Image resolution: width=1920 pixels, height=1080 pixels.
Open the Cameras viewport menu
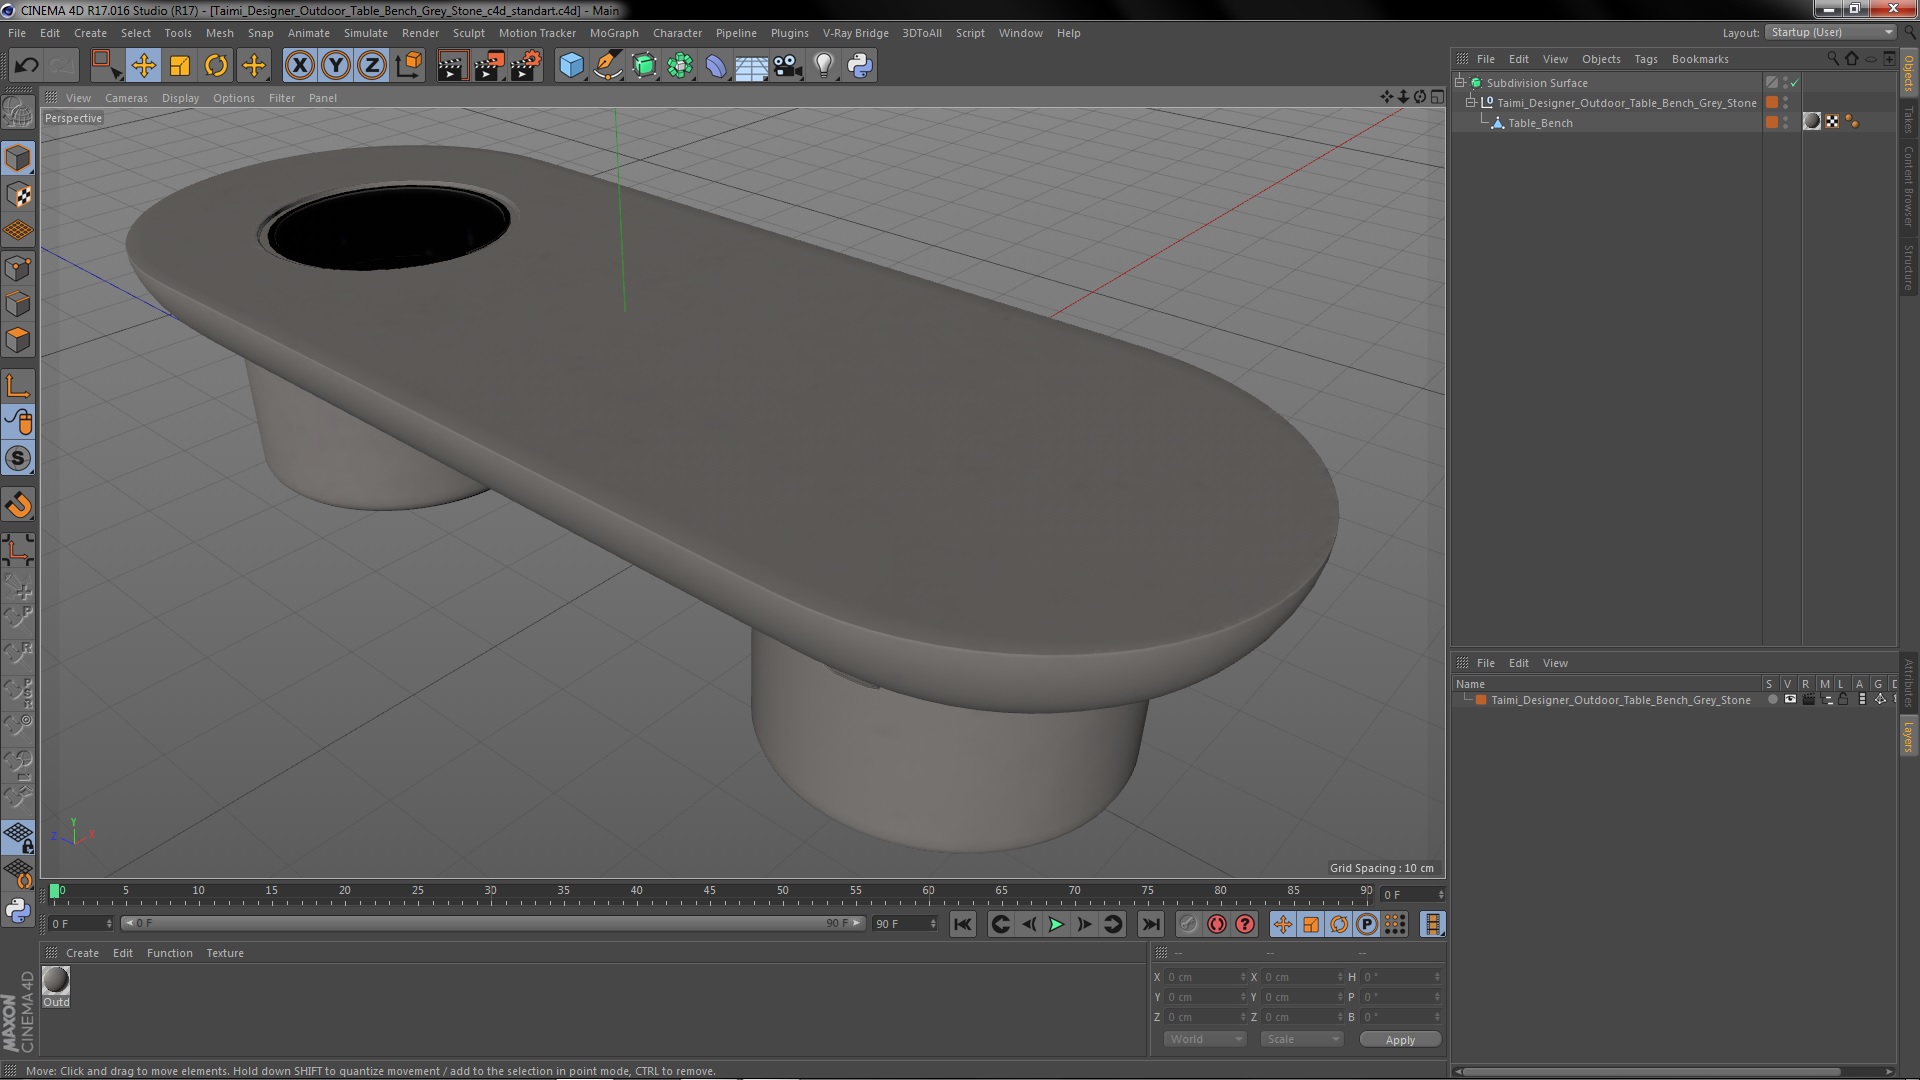(x=126, y=98)
